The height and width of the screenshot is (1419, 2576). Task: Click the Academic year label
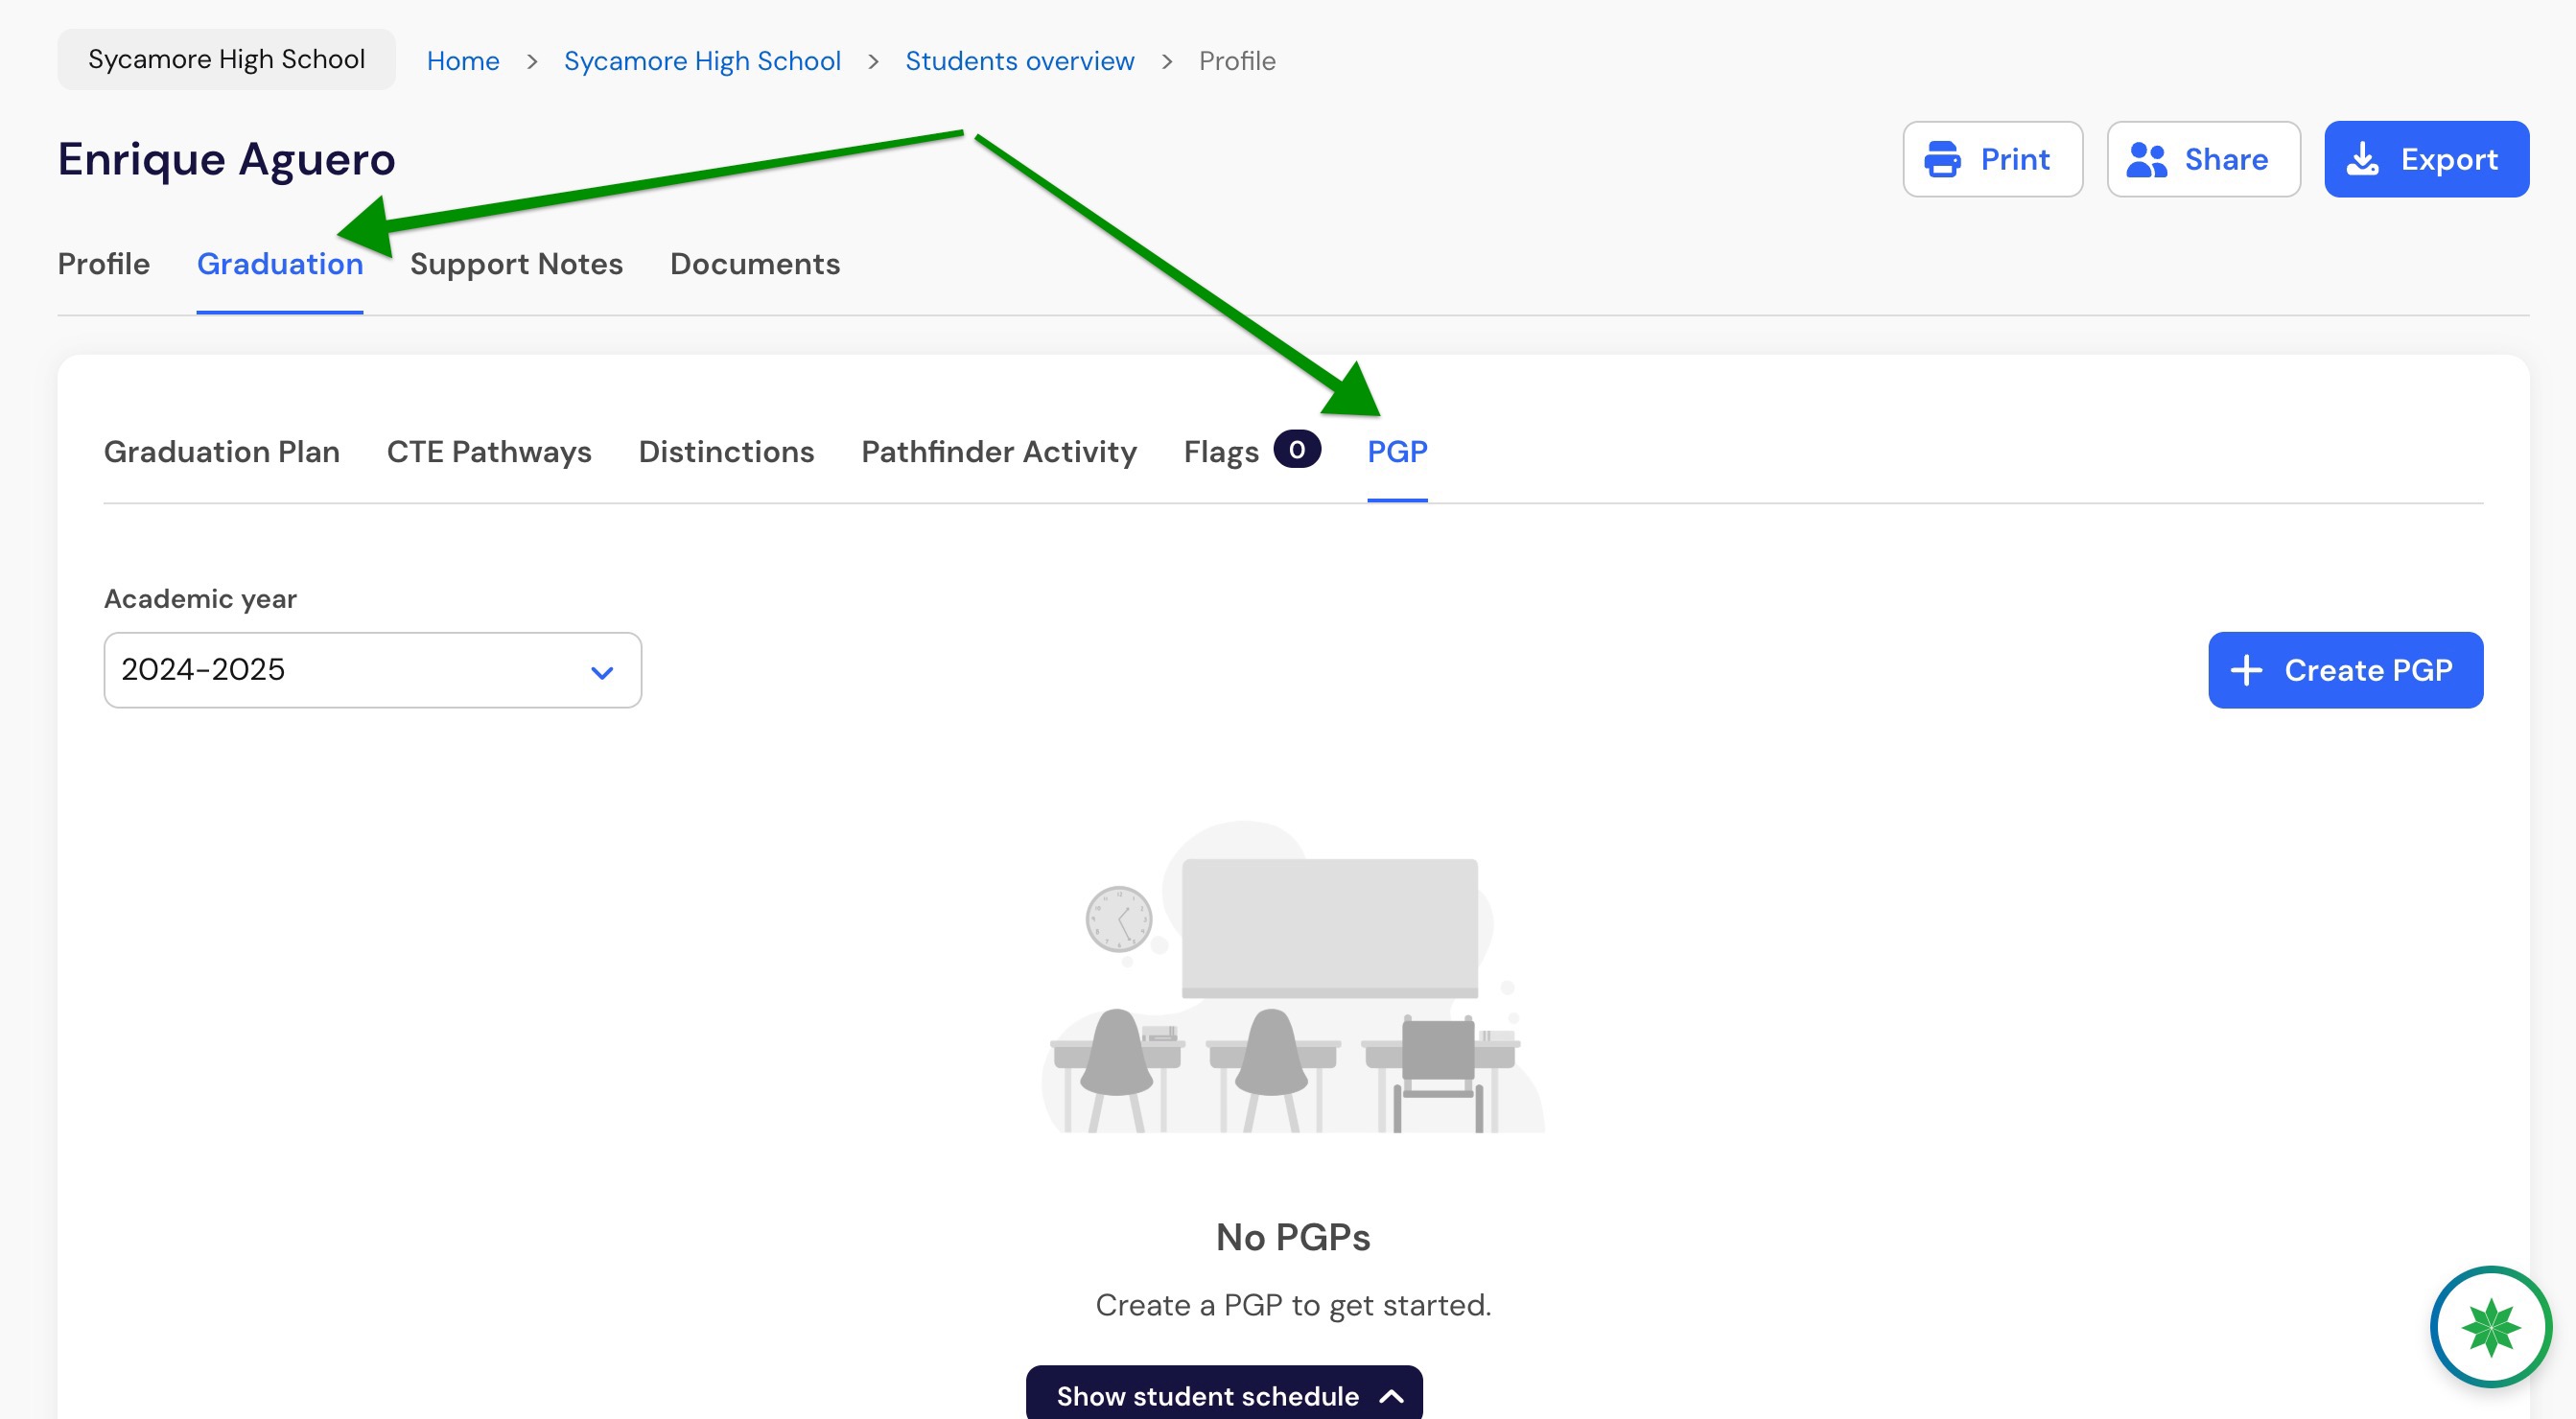[x=200, y=598]
